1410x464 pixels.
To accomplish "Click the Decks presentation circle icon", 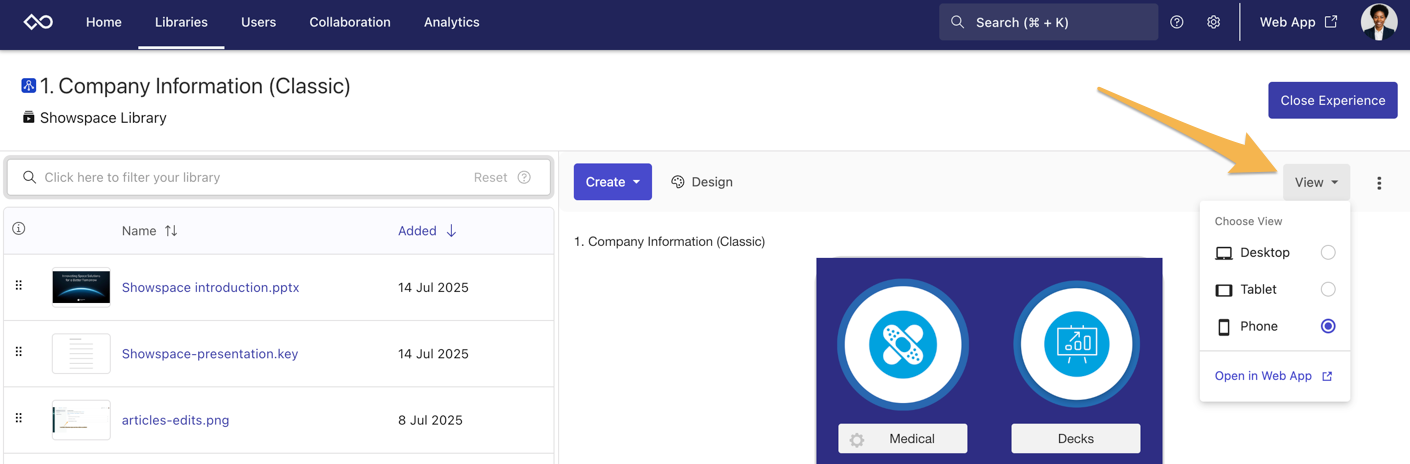I will (1076, 345).
